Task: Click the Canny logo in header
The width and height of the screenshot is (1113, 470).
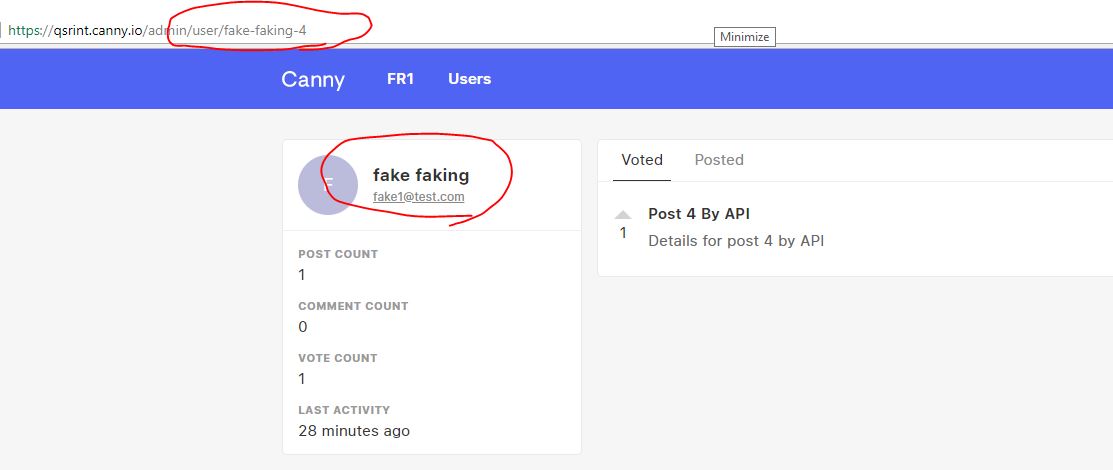Action: (313, 80)
